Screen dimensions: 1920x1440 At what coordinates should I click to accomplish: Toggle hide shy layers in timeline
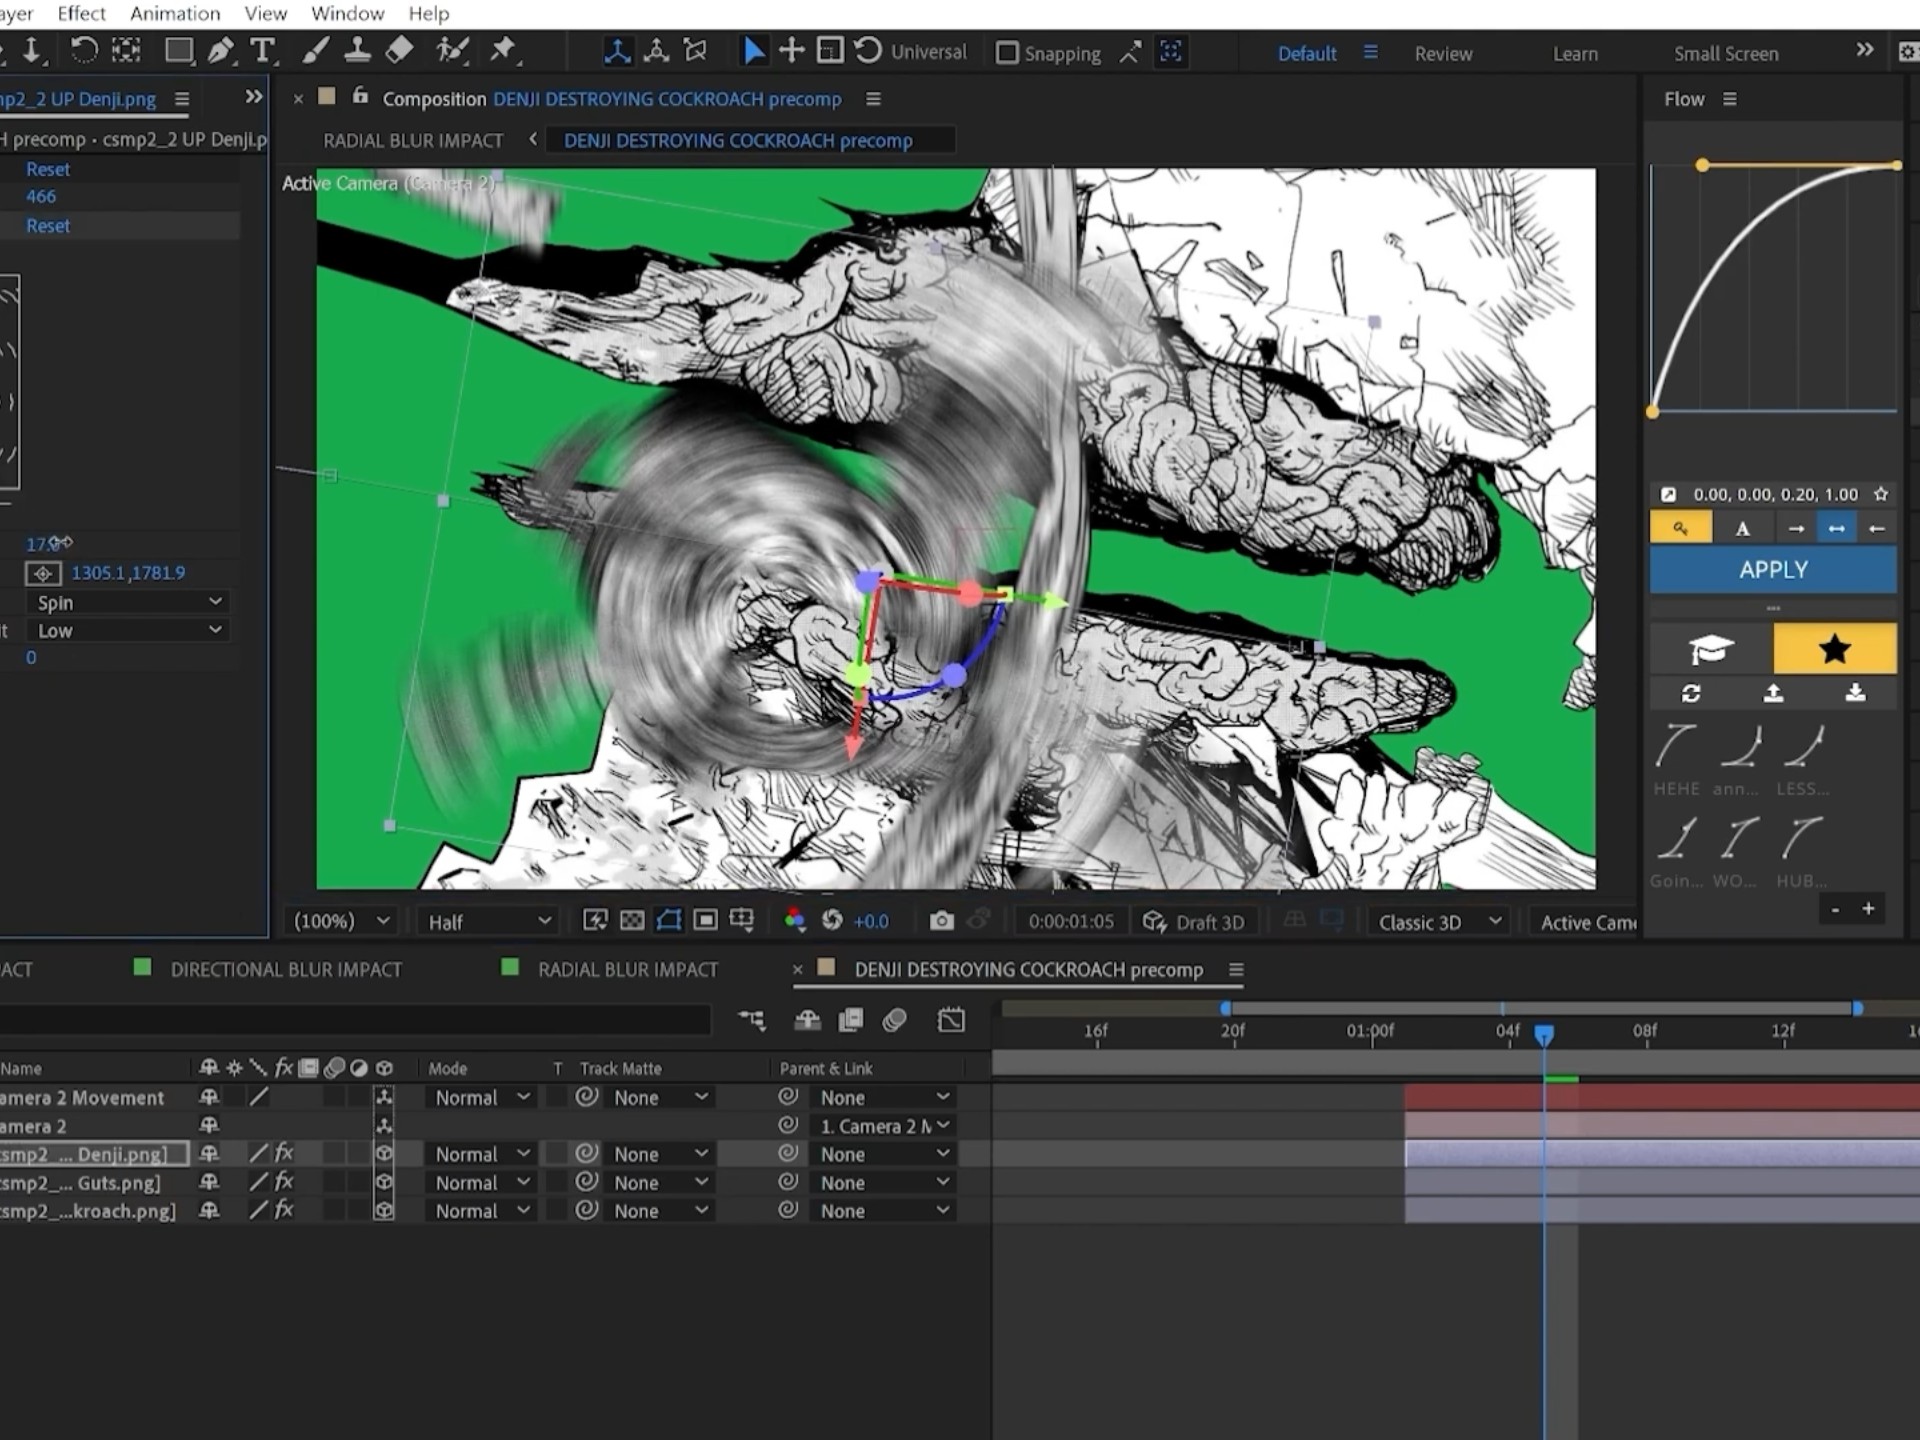click(x=807, y=1020)
